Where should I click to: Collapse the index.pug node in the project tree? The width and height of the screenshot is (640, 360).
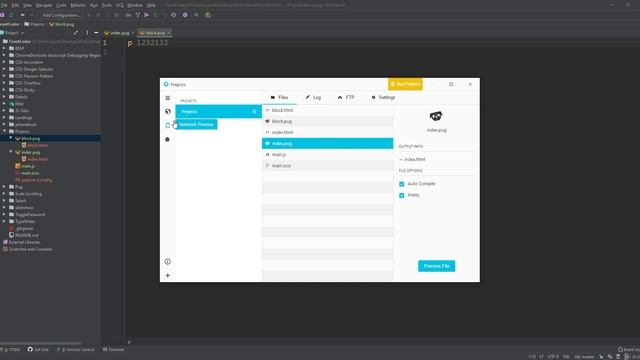(11, 152)
